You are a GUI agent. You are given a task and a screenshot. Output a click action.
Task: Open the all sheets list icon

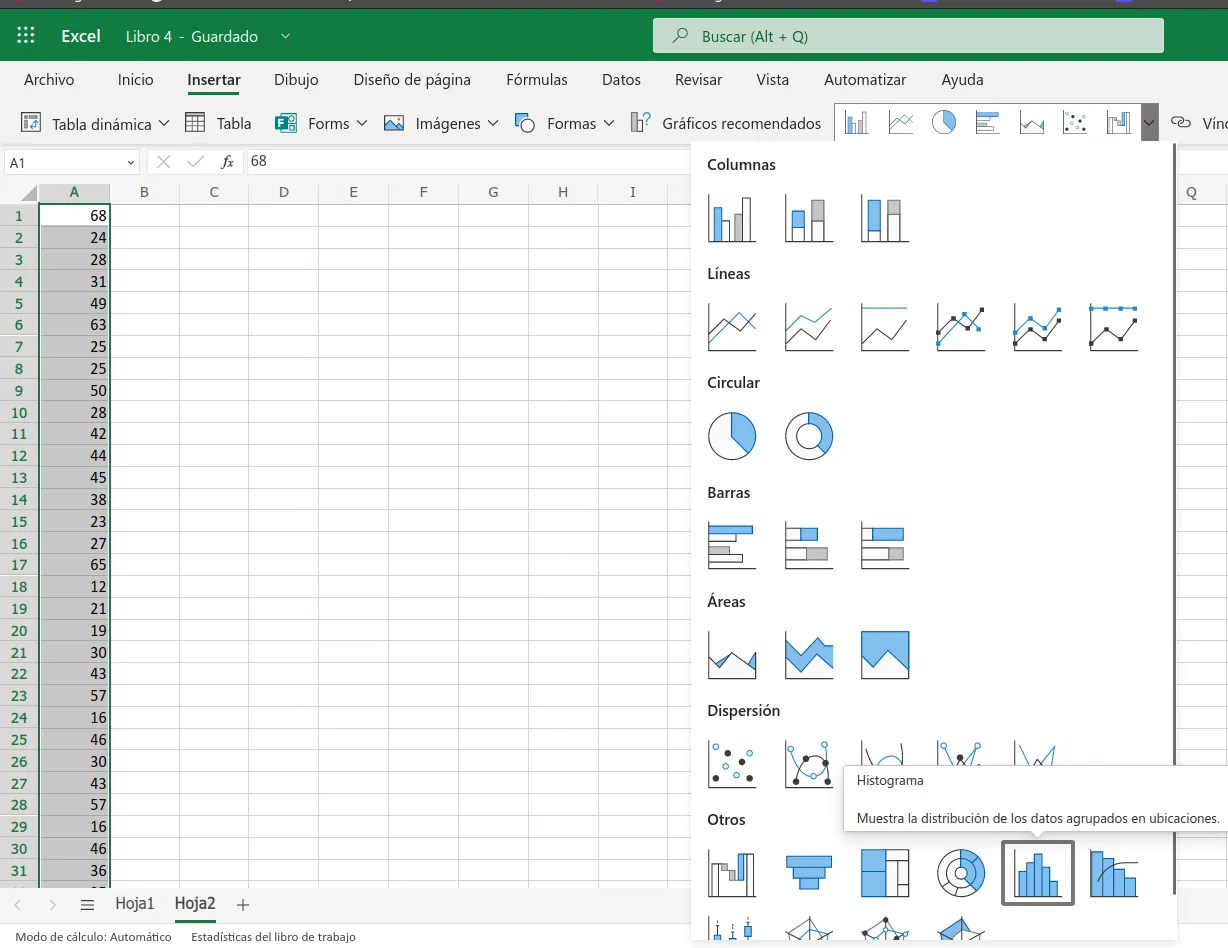pos(87,904)
